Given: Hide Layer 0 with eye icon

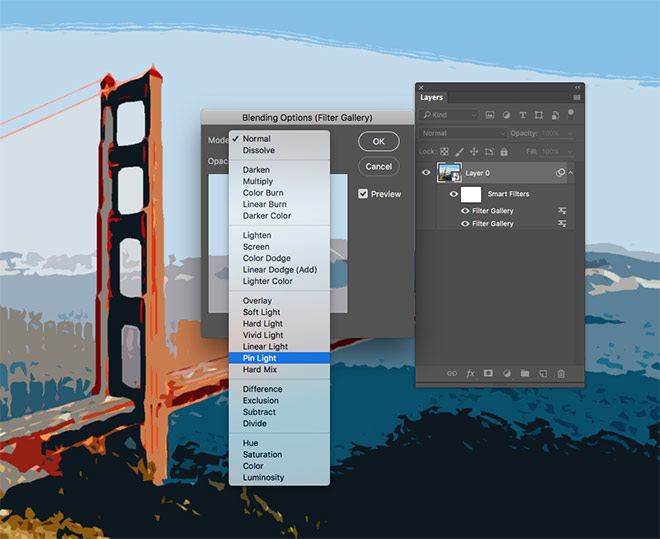Looking at the screenshot, I should tap(426, 173).
